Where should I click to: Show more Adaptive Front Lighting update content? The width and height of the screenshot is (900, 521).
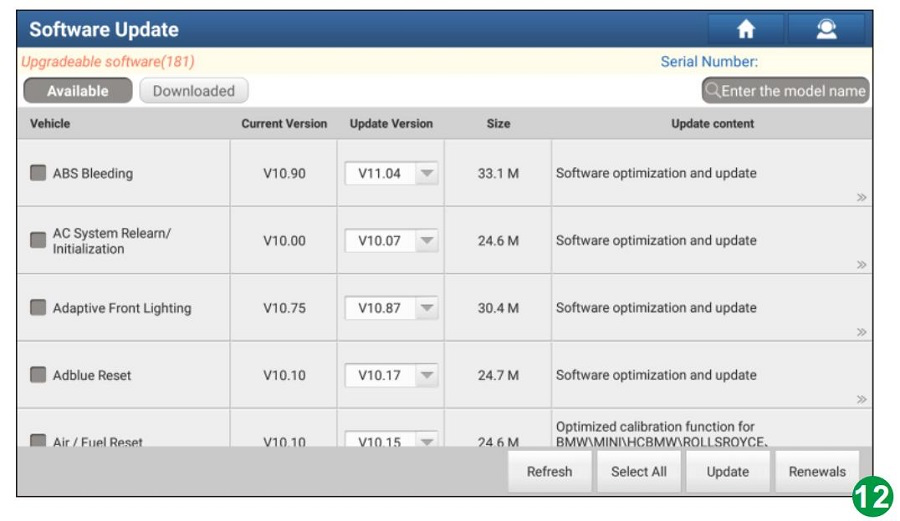coord(861,332)
